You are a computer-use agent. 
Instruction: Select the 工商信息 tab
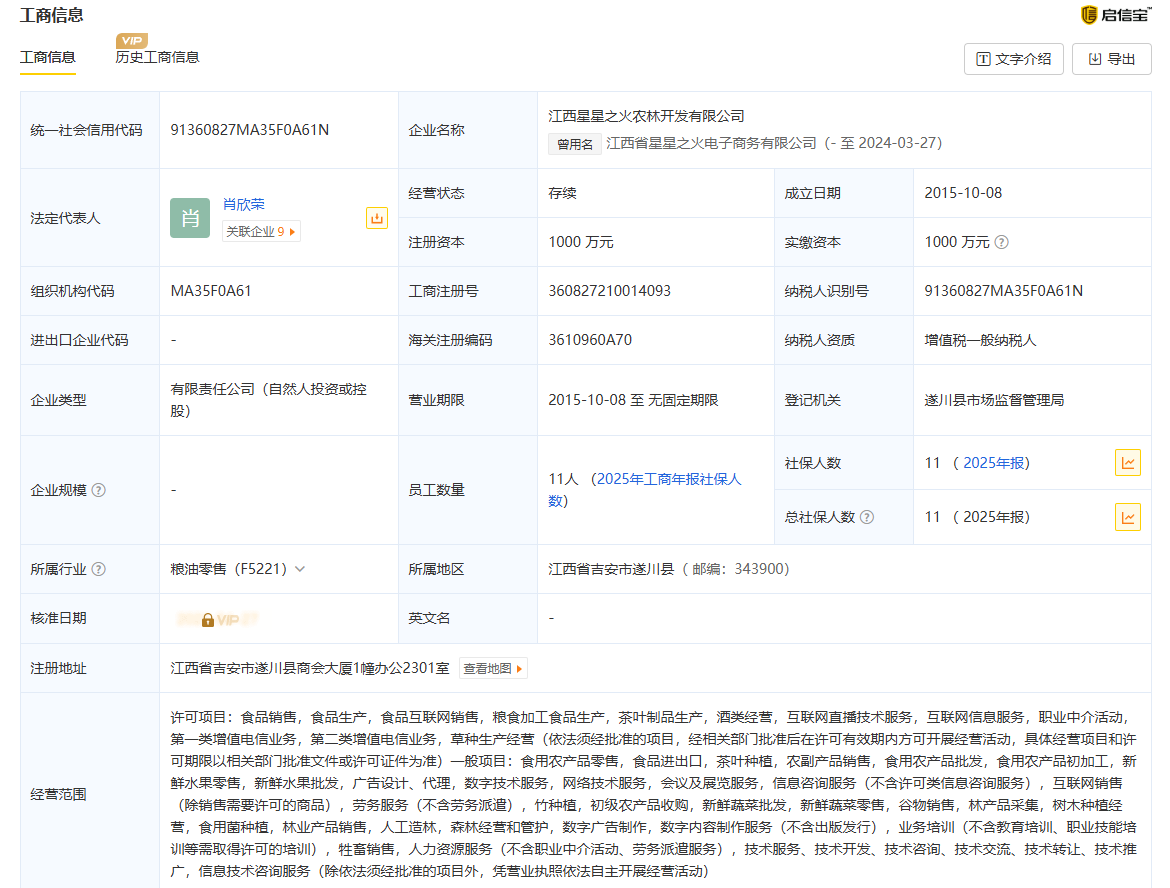point(48,57)
